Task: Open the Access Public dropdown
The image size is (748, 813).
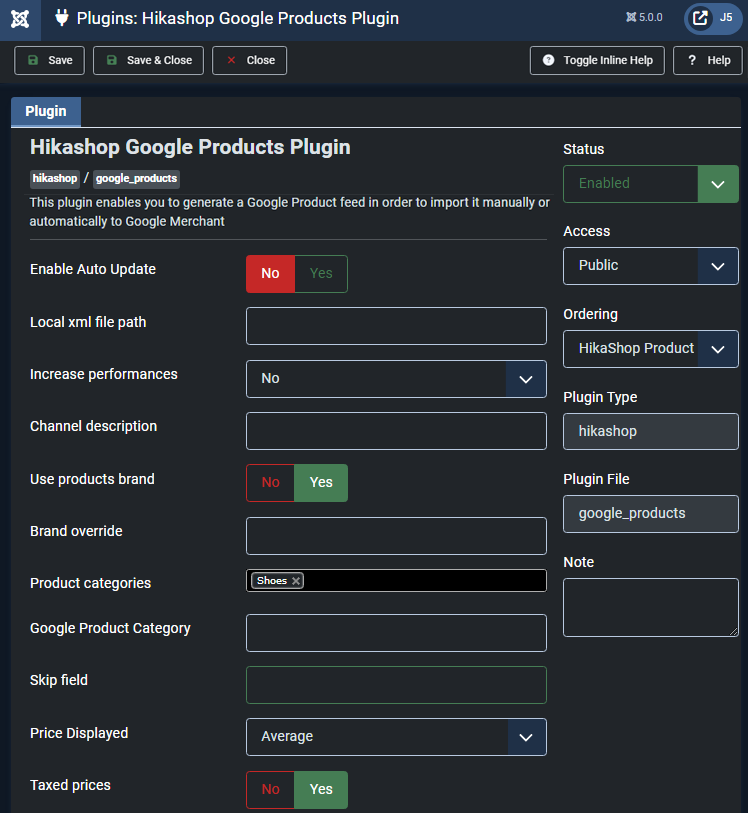Action: click(651, 266)
